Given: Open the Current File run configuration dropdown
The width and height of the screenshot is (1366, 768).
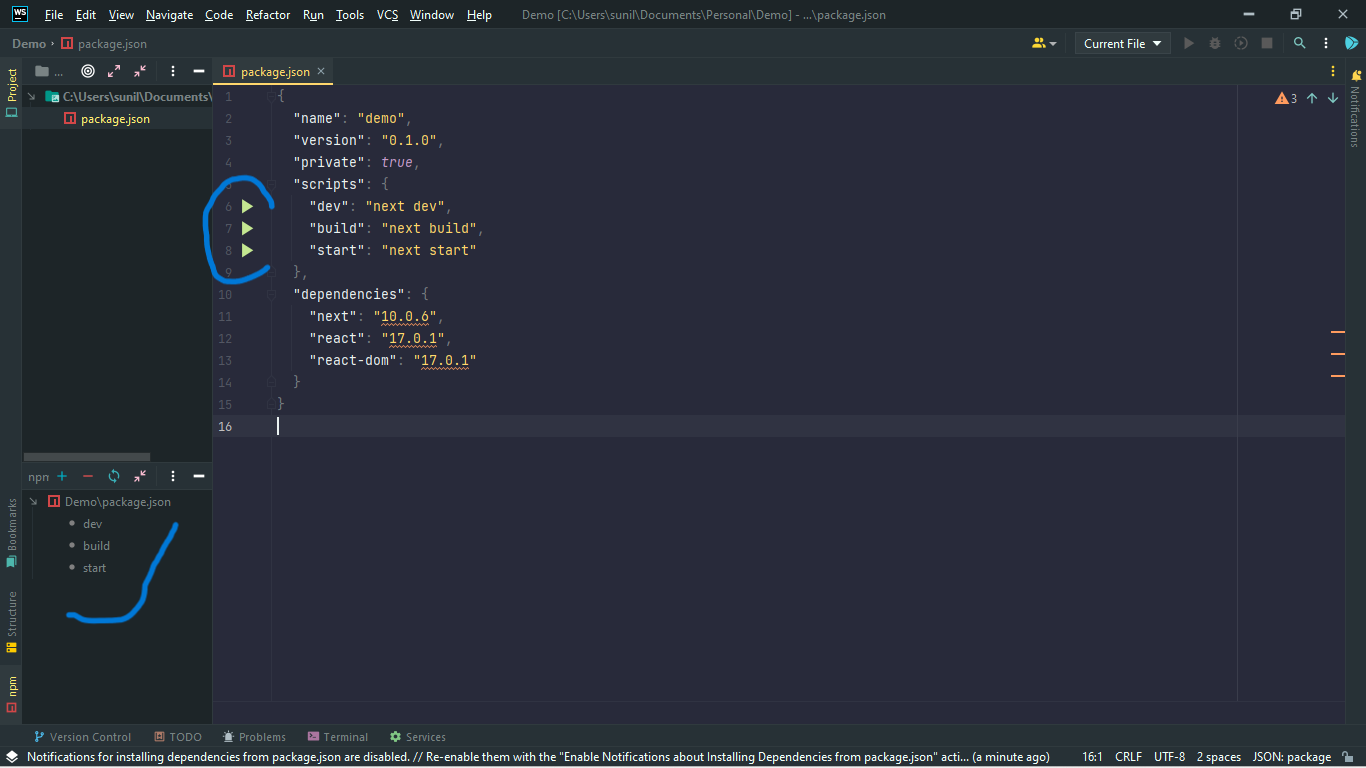Looking at the screenshot, I should [1123, 43].
